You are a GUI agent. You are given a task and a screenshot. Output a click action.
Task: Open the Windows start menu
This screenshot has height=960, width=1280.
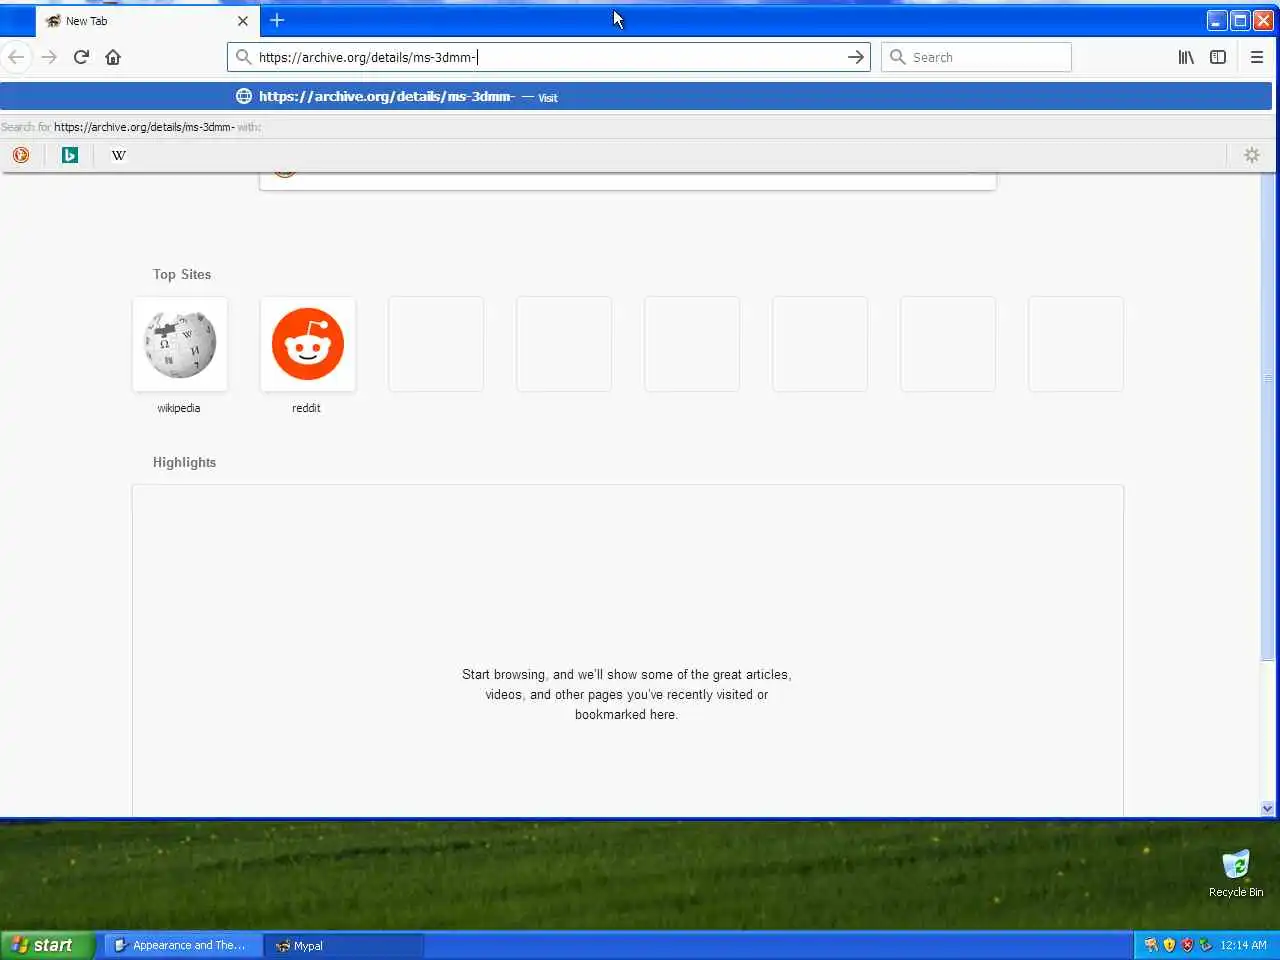48,945
